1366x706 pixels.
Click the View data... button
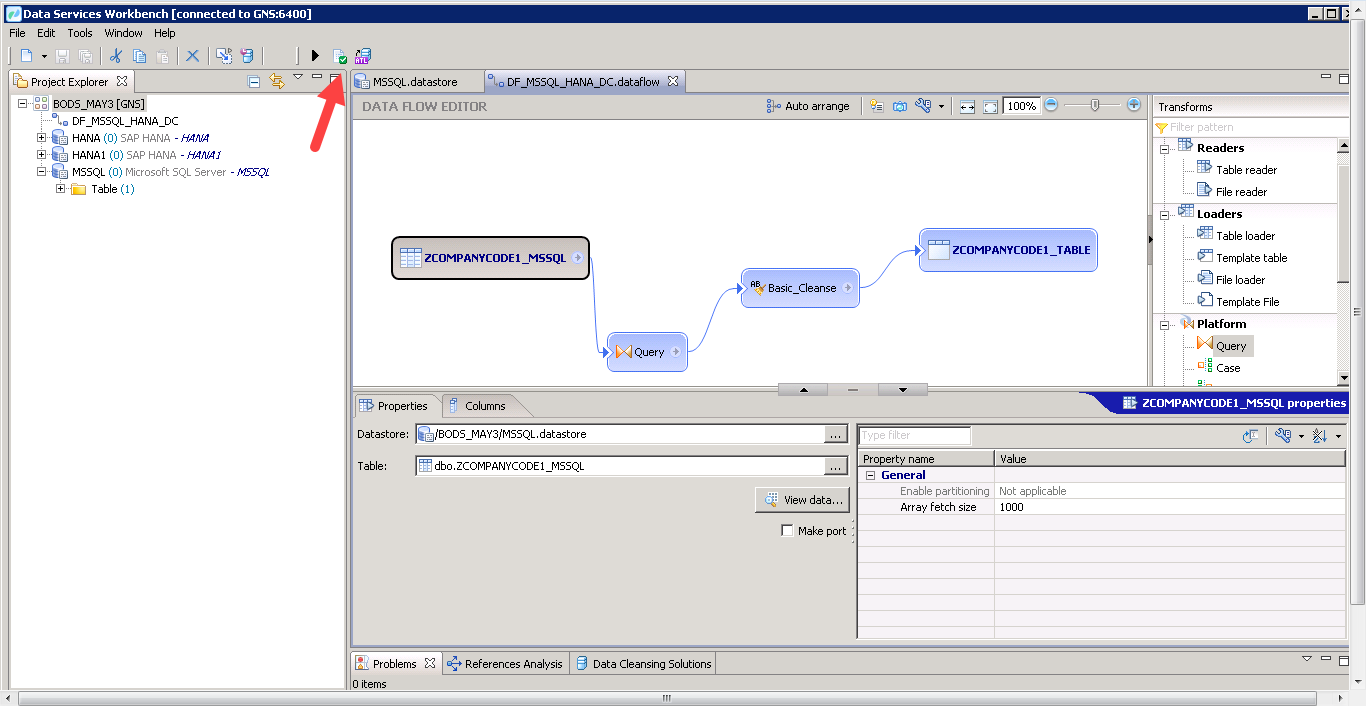802,500
